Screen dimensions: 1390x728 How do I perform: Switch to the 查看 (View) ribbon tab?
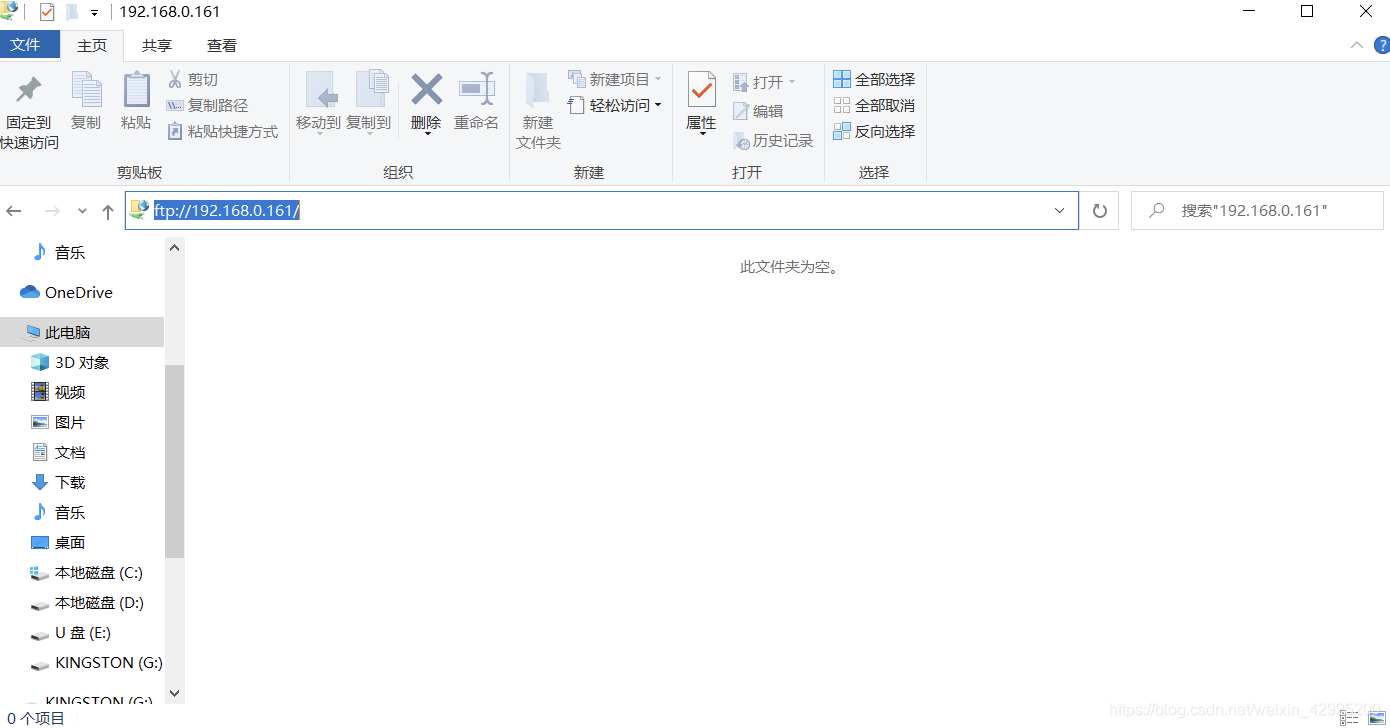pos(221,45)
